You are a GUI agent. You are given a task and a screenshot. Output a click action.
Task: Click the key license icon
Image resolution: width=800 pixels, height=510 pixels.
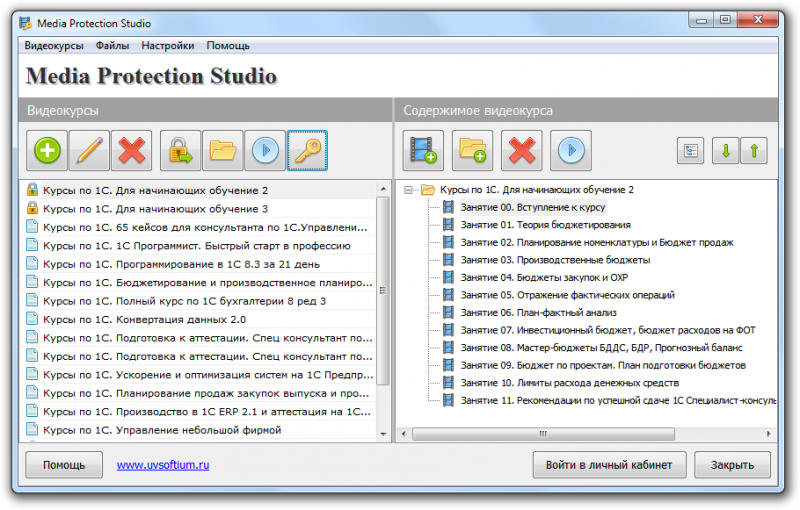308,150
